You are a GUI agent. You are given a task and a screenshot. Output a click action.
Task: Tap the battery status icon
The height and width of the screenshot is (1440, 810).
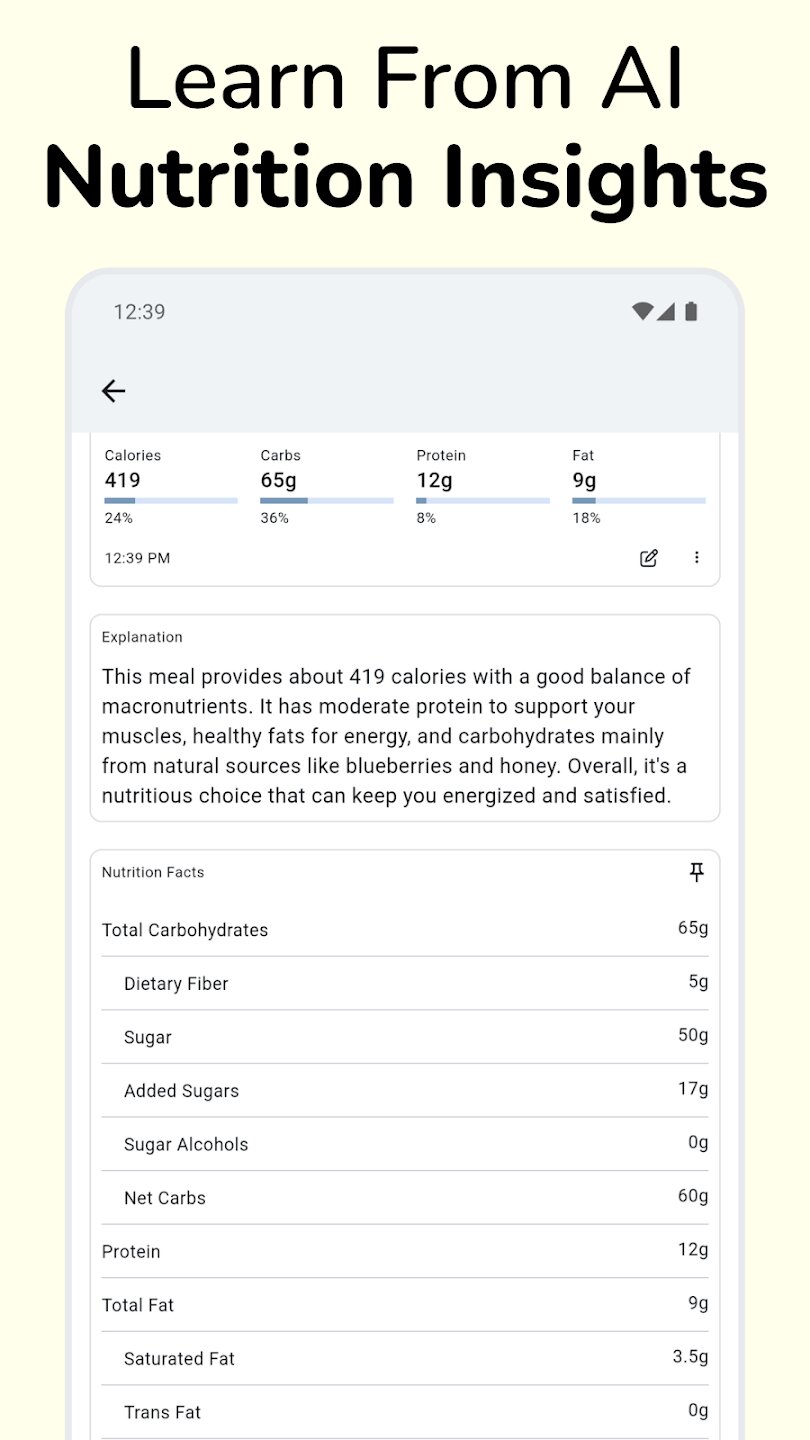tap(691, 312)
